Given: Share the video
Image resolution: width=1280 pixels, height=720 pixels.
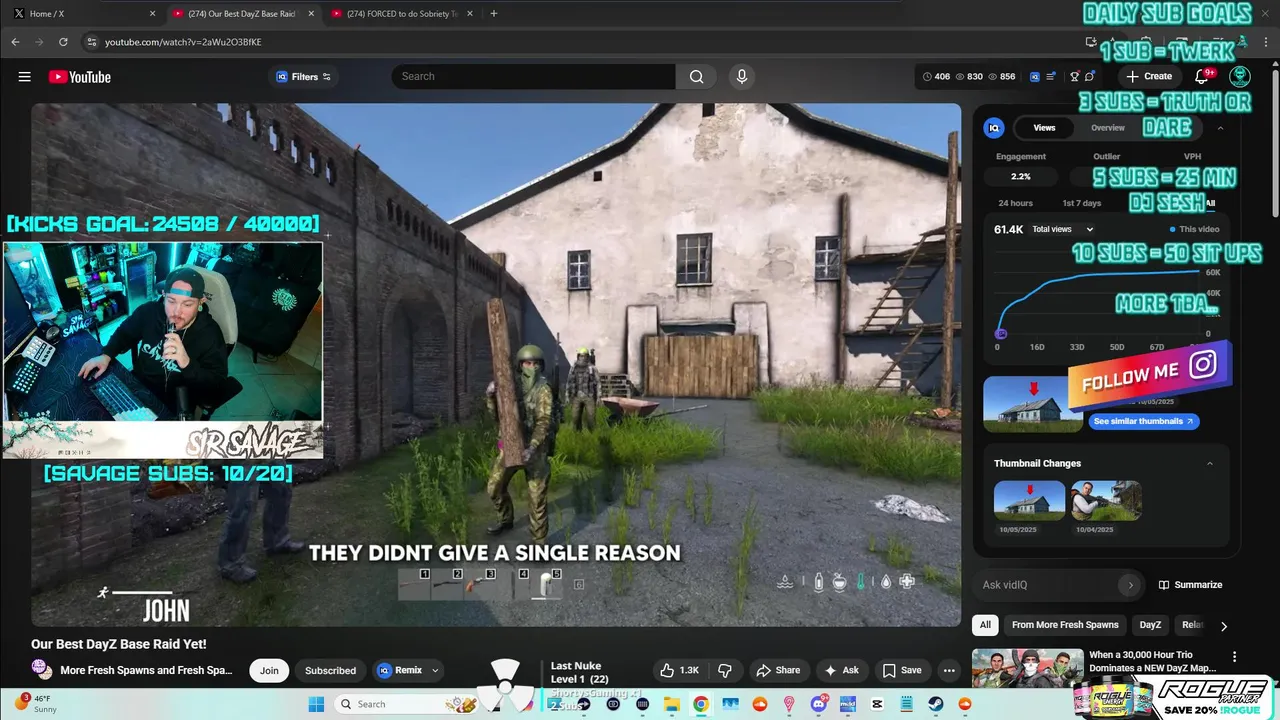Looking at the screenshot, I should coord(778,670).
